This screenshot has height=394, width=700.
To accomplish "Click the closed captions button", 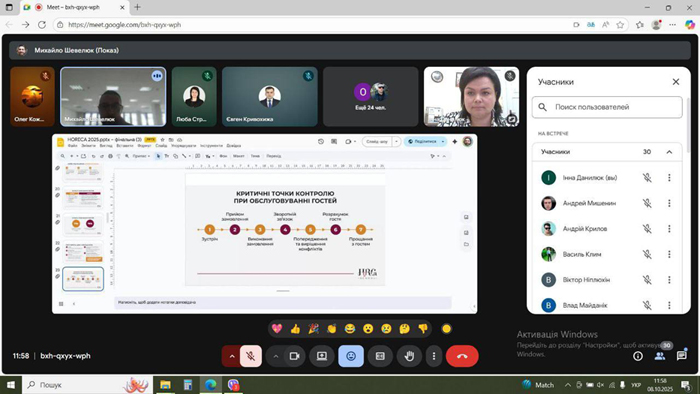I will point(380,356).
